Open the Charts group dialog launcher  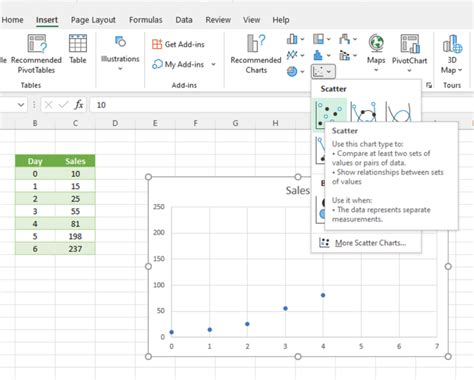429,85
